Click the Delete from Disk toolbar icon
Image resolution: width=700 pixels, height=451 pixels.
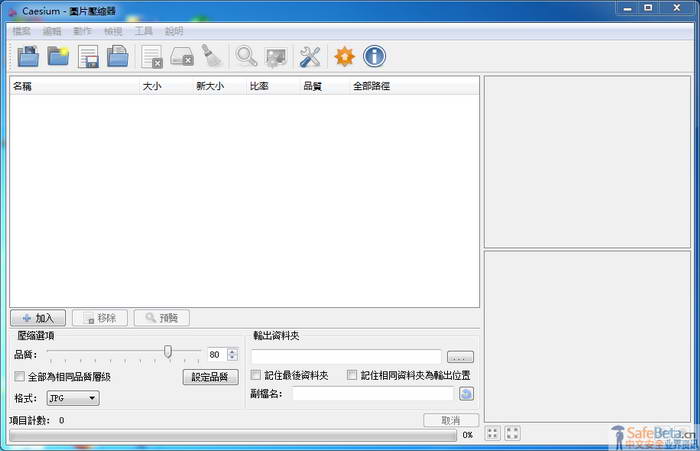point(182,57)
